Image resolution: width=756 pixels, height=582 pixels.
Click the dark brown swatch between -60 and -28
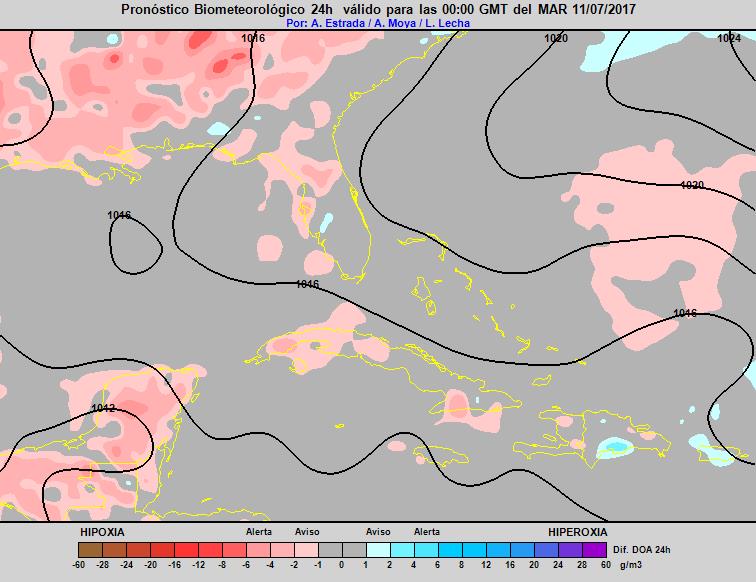pyautogui.click(x=90, y=550)
